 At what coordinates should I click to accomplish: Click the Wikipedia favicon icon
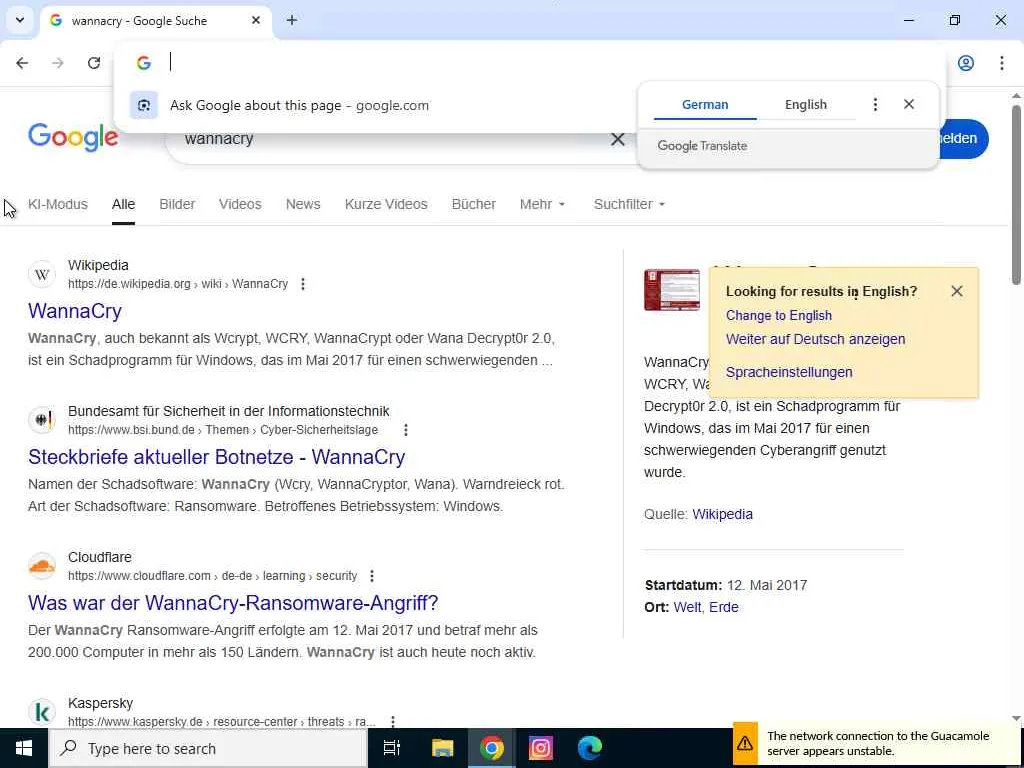click(x=42, y=274)
